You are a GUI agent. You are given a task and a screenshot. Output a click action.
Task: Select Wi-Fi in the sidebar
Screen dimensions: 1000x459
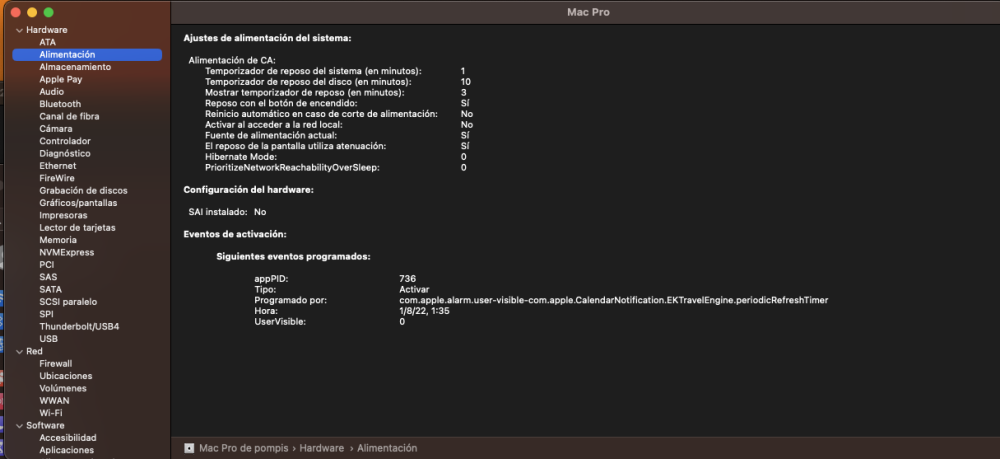[50, 413]
